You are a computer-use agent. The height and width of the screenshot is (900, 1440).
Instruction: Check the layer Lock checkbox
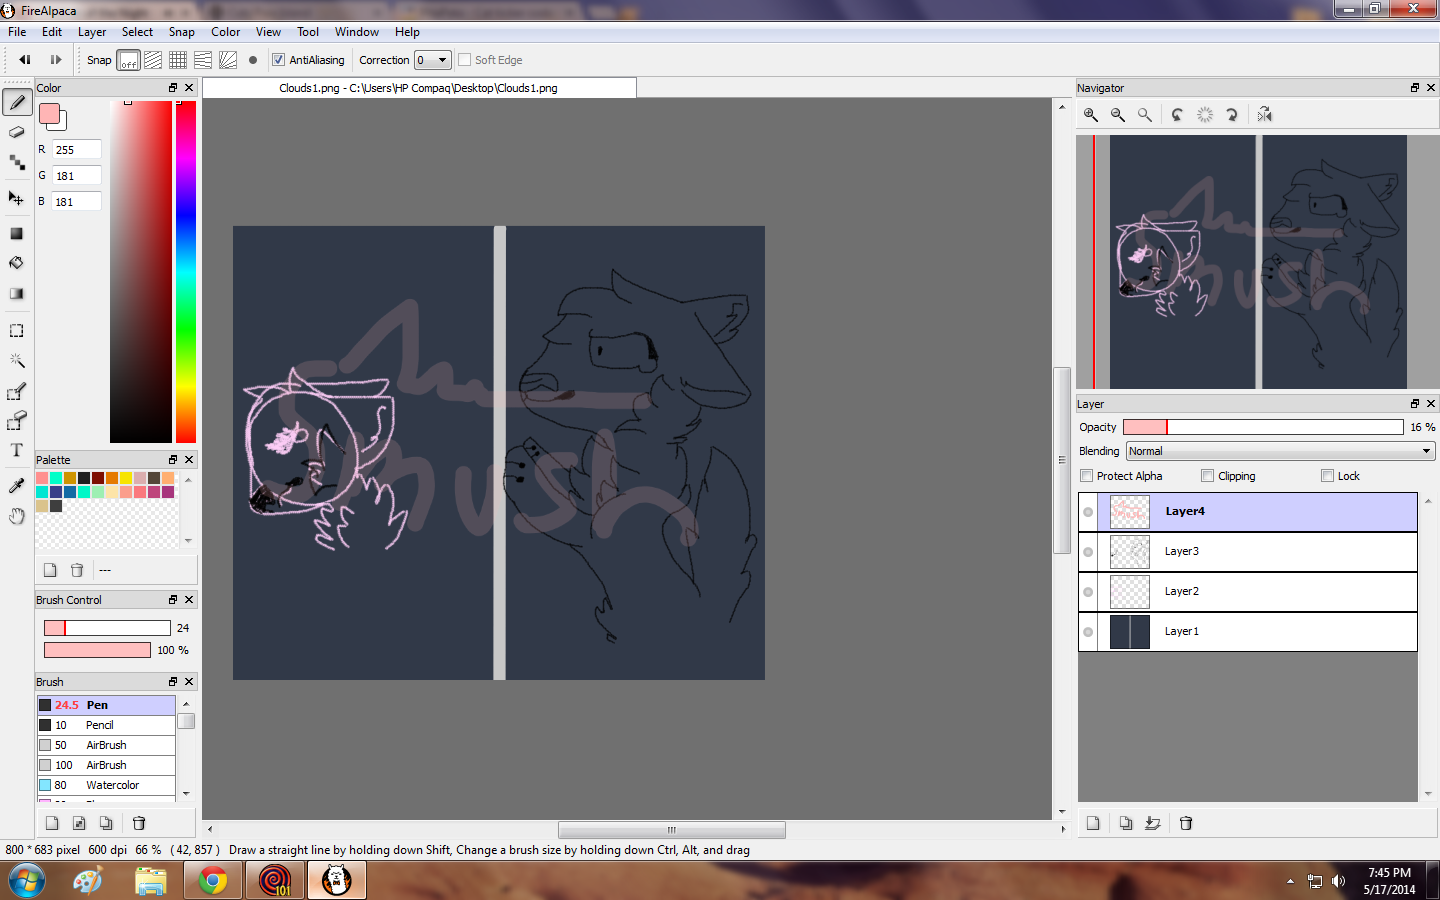point(1328,476)
